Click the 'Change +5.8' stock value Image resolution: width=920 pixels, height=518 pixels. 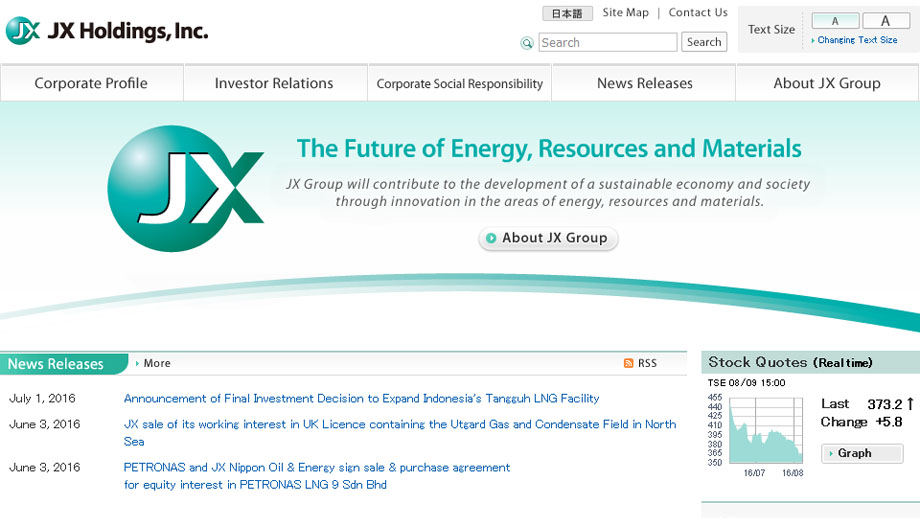point(861,422)
